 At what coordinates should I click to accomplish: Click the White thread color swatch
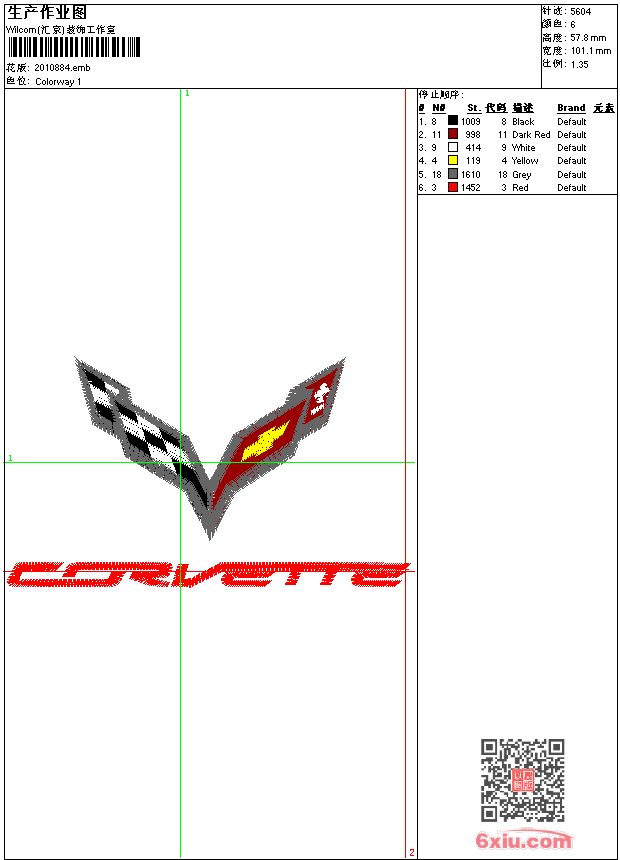coord(453,147)
